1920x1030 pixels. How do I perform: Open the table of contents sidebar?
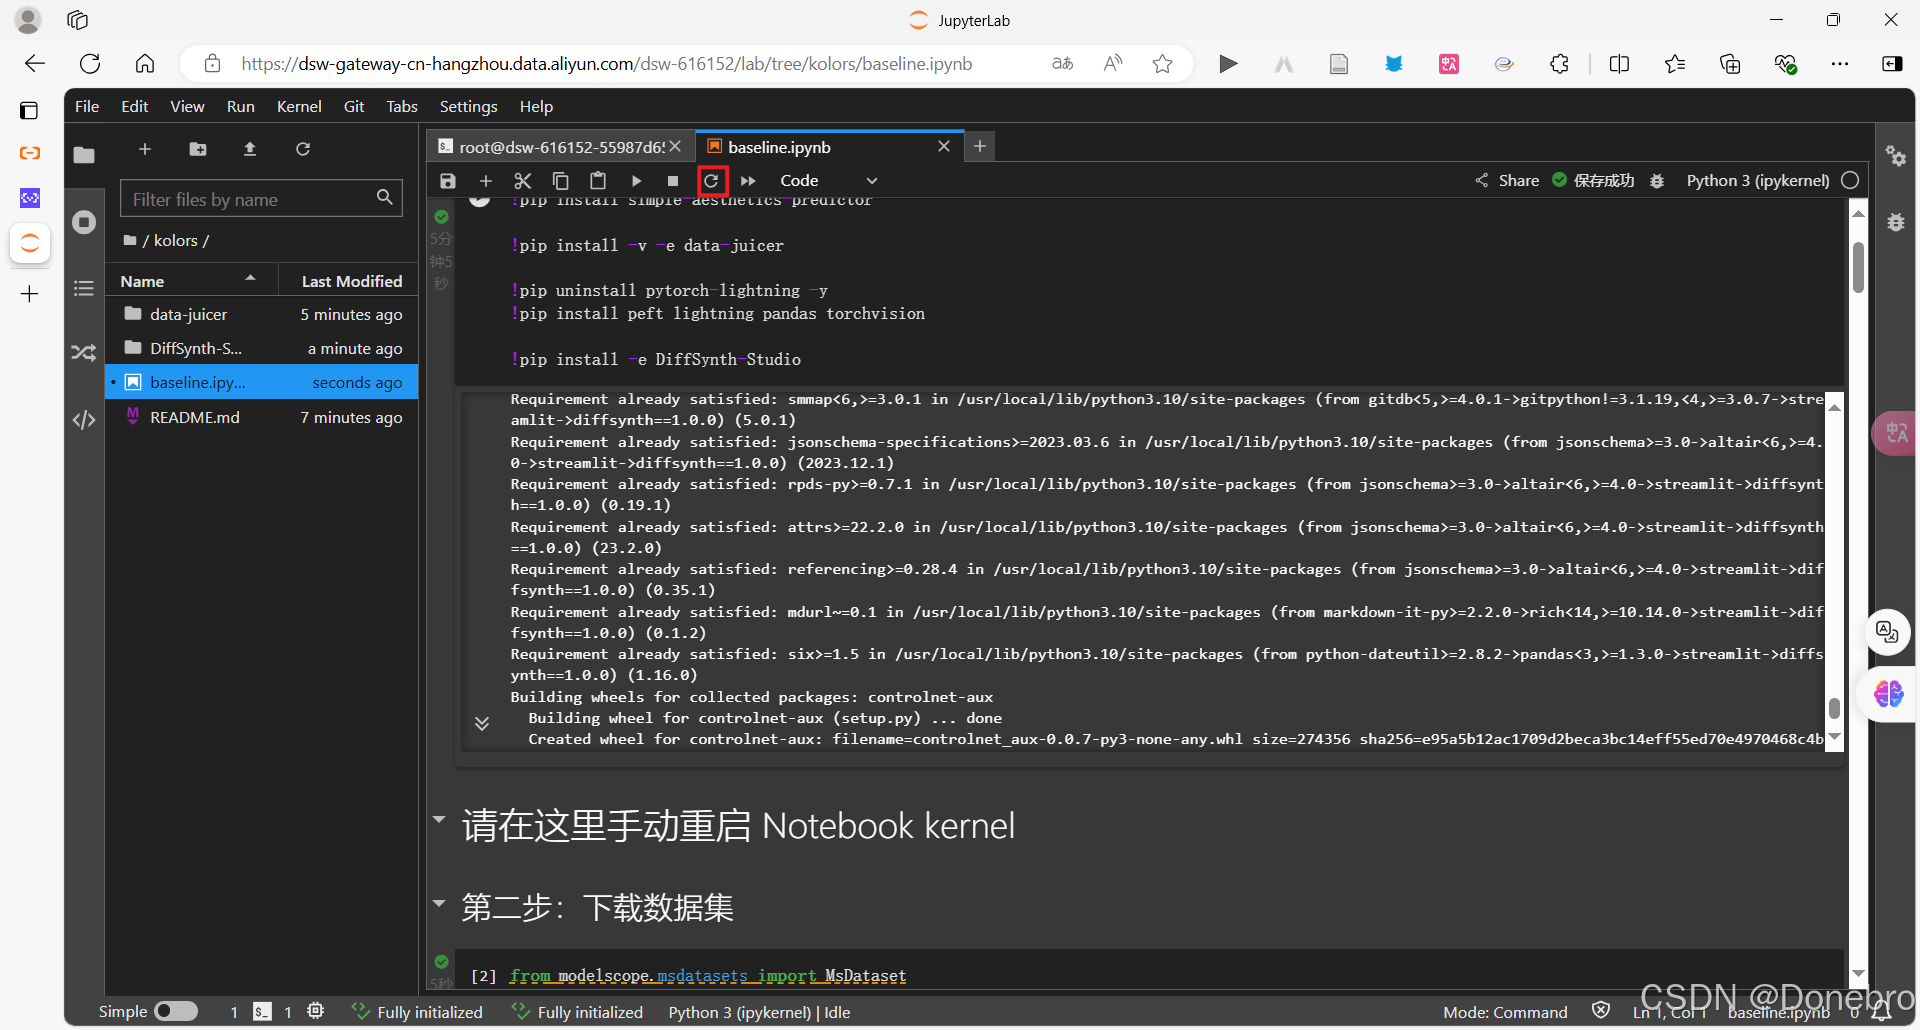83,287
